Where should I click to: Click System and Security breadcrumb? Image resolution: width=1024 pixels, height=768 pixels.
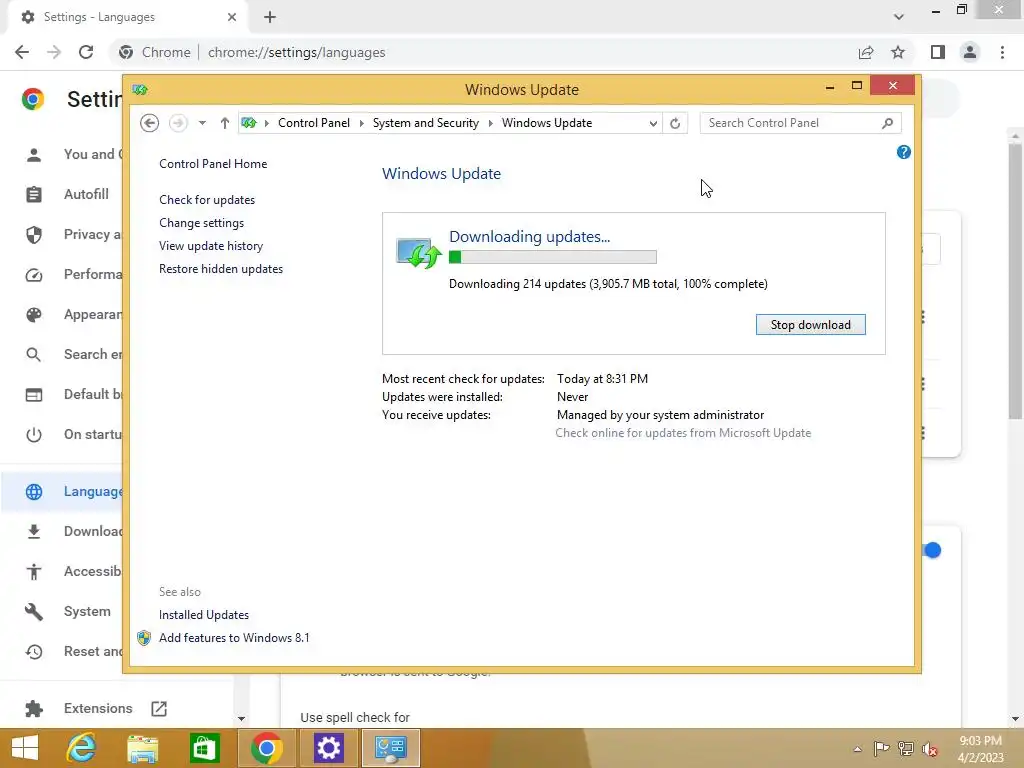pos(426,123)
